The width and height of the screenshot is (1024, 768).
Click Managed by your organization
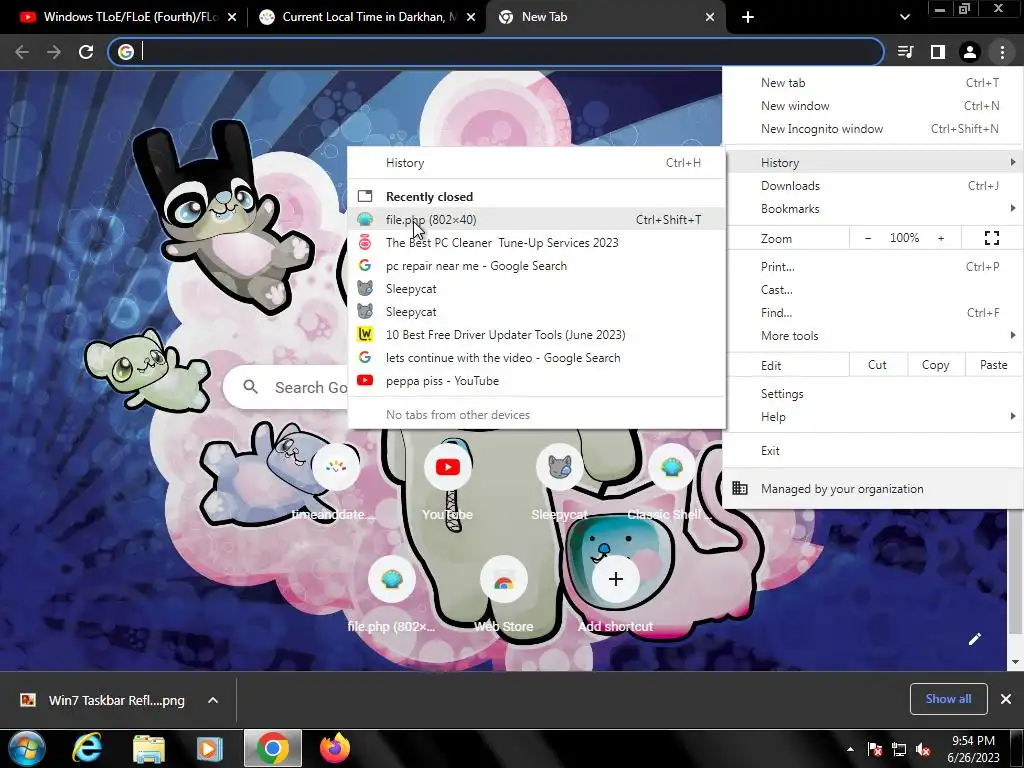coord(872,488)
